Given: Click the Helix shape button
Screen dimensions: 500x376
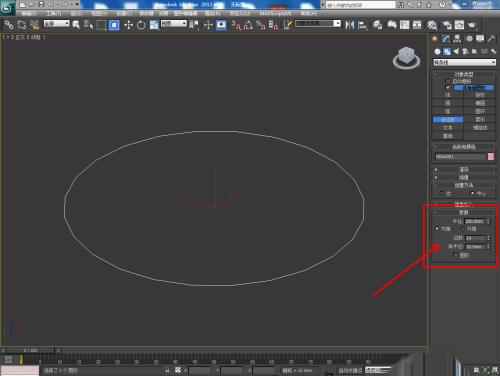Looking at the screenshot, I should pos(480,128).
